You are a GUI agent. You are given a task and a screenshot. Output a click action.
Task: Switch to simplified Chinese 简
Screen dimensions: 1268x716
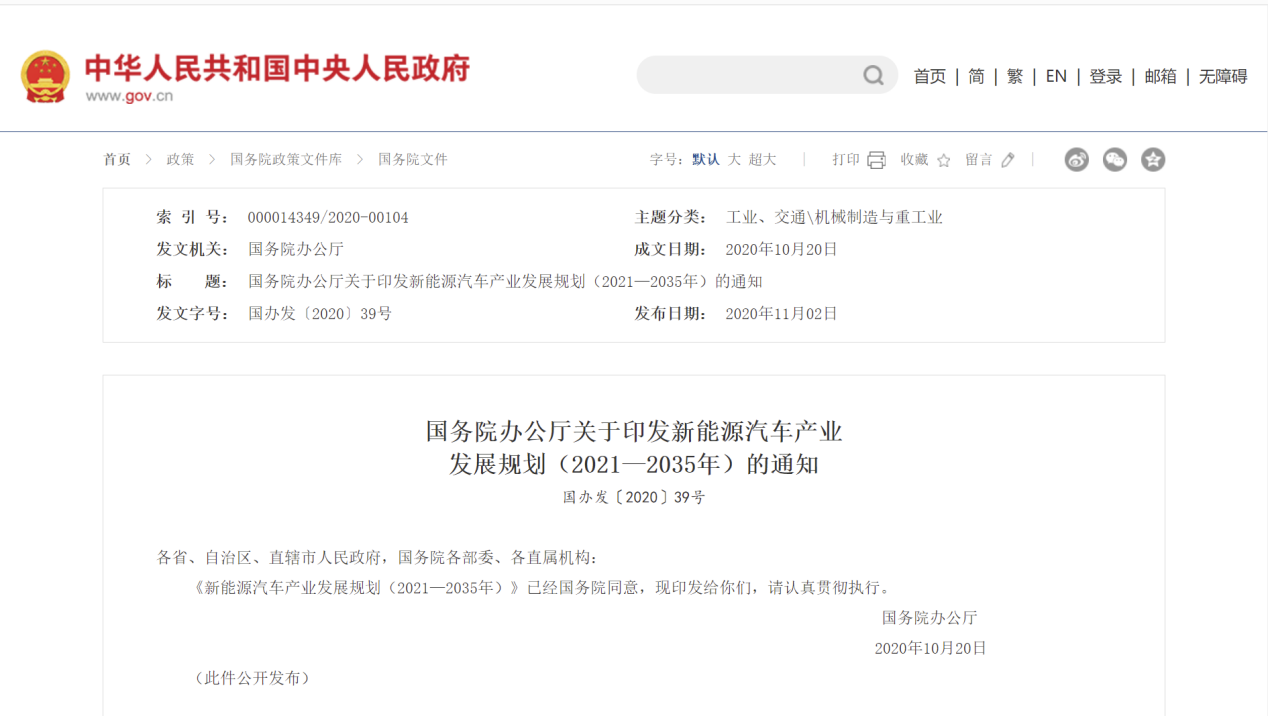coord(976,77)
